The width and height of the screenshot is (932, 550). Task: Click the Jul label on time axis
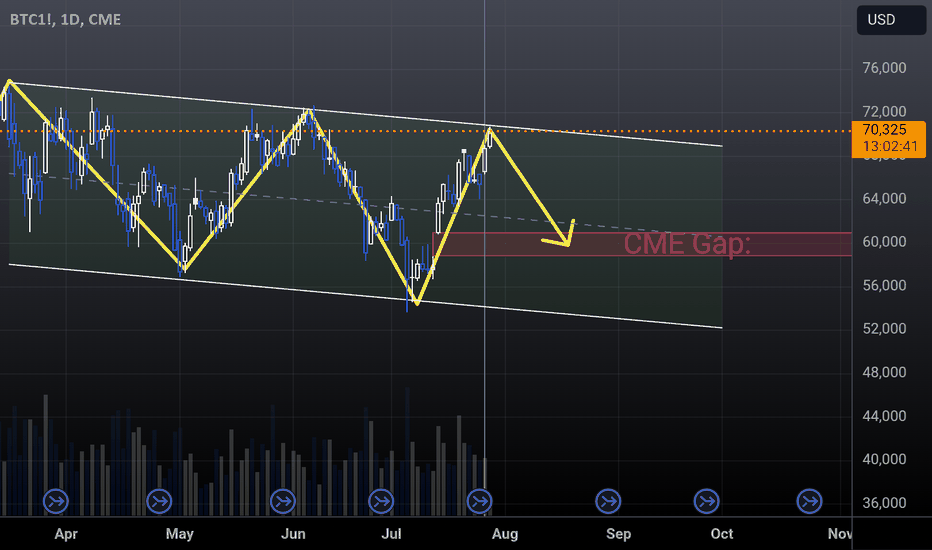pos(391,534)
